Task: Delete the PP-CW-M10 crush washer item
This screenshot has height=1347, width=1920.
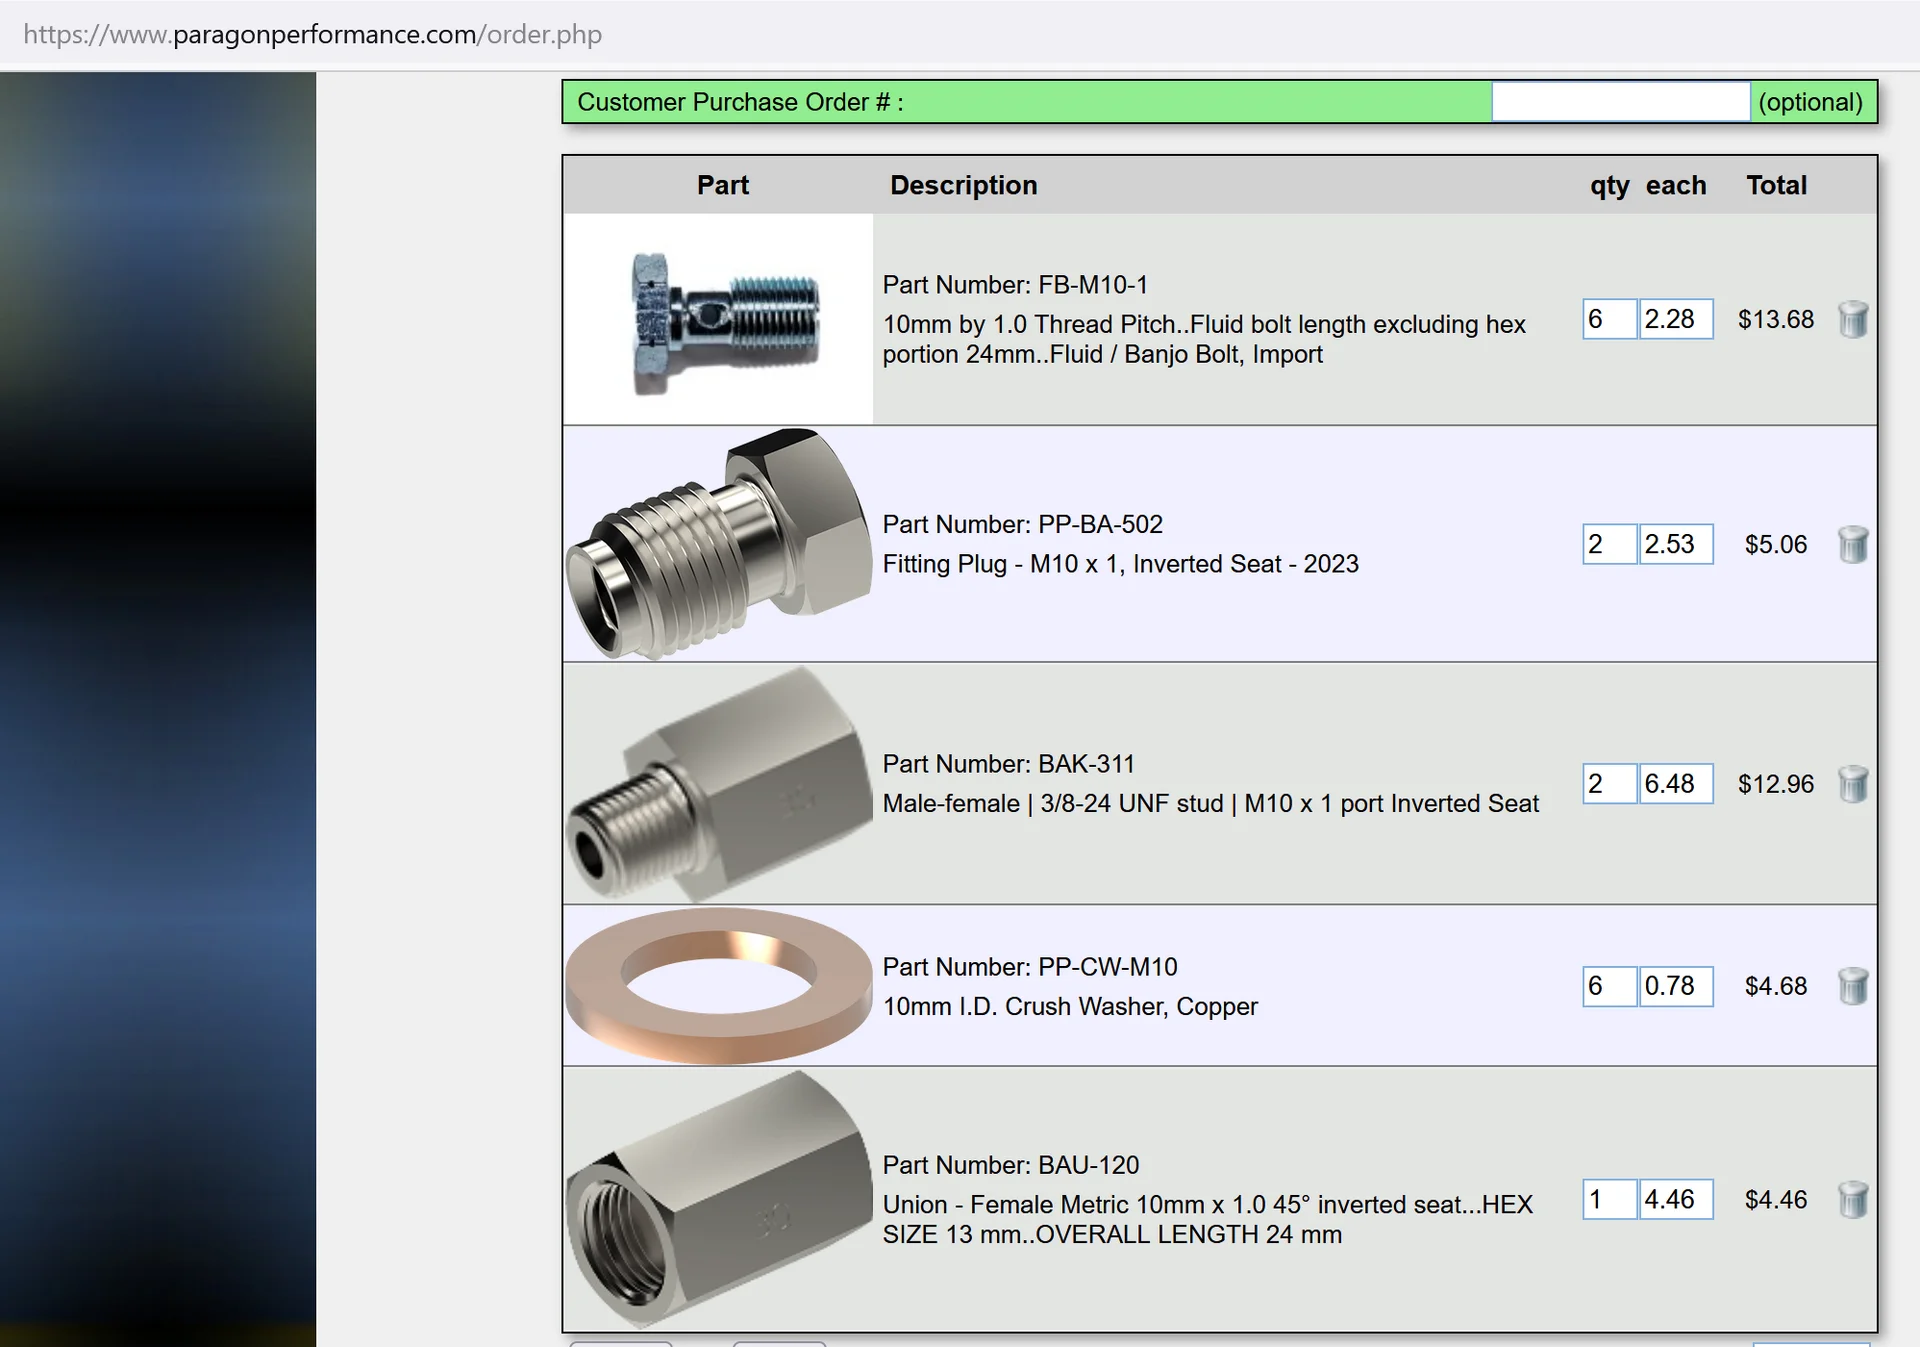Action: tap(1852, 986)
